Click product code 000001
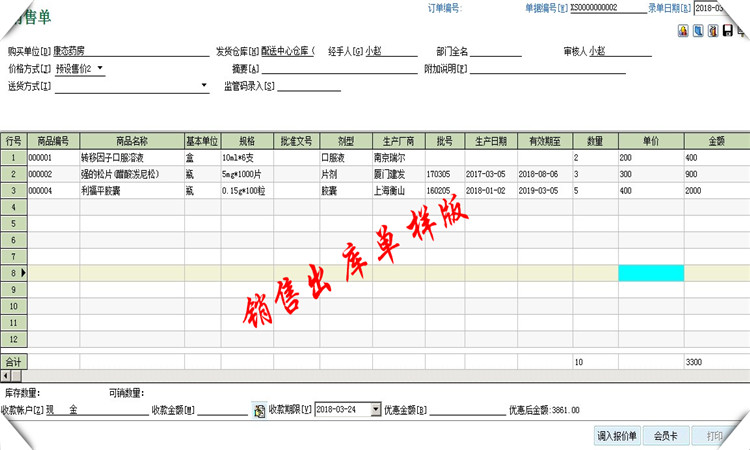Screen dimensions: 750x450 coord(40,158)
